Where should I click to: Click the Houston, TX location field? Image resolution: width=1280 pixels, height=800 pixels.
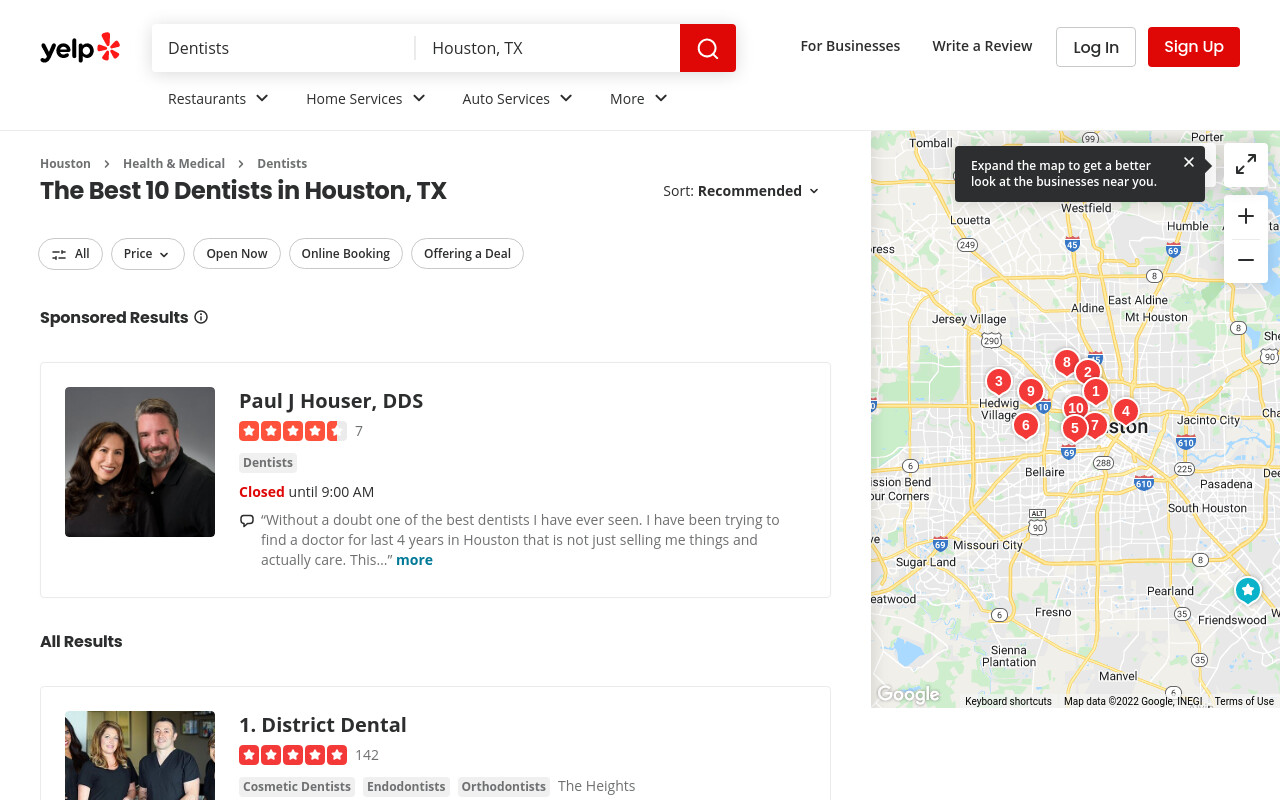[548, 48]
